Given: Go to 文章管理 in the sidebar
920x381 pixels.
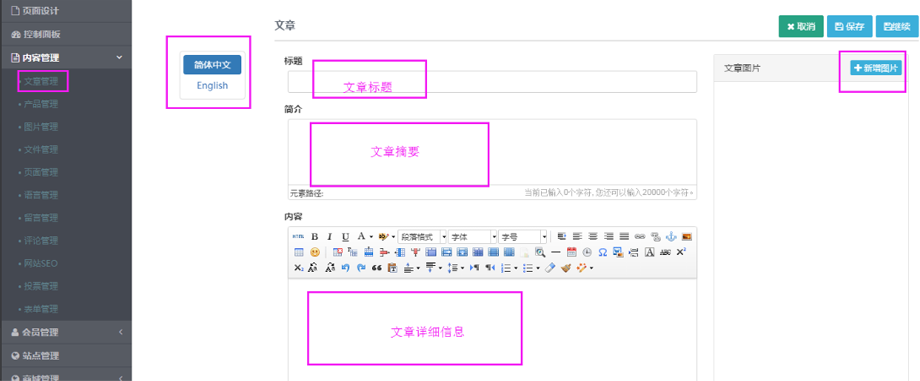Looking at the screenshot, I should pos(41,81).
